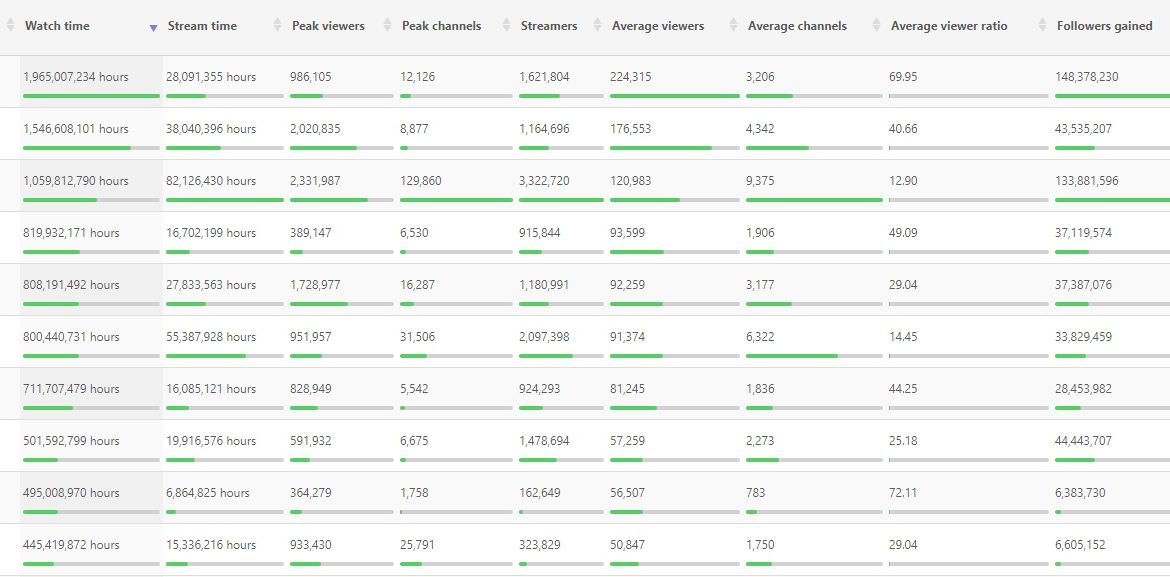
Task: Click sort arrows between Streamers and Average viewers
Action: tap(597, 26)
